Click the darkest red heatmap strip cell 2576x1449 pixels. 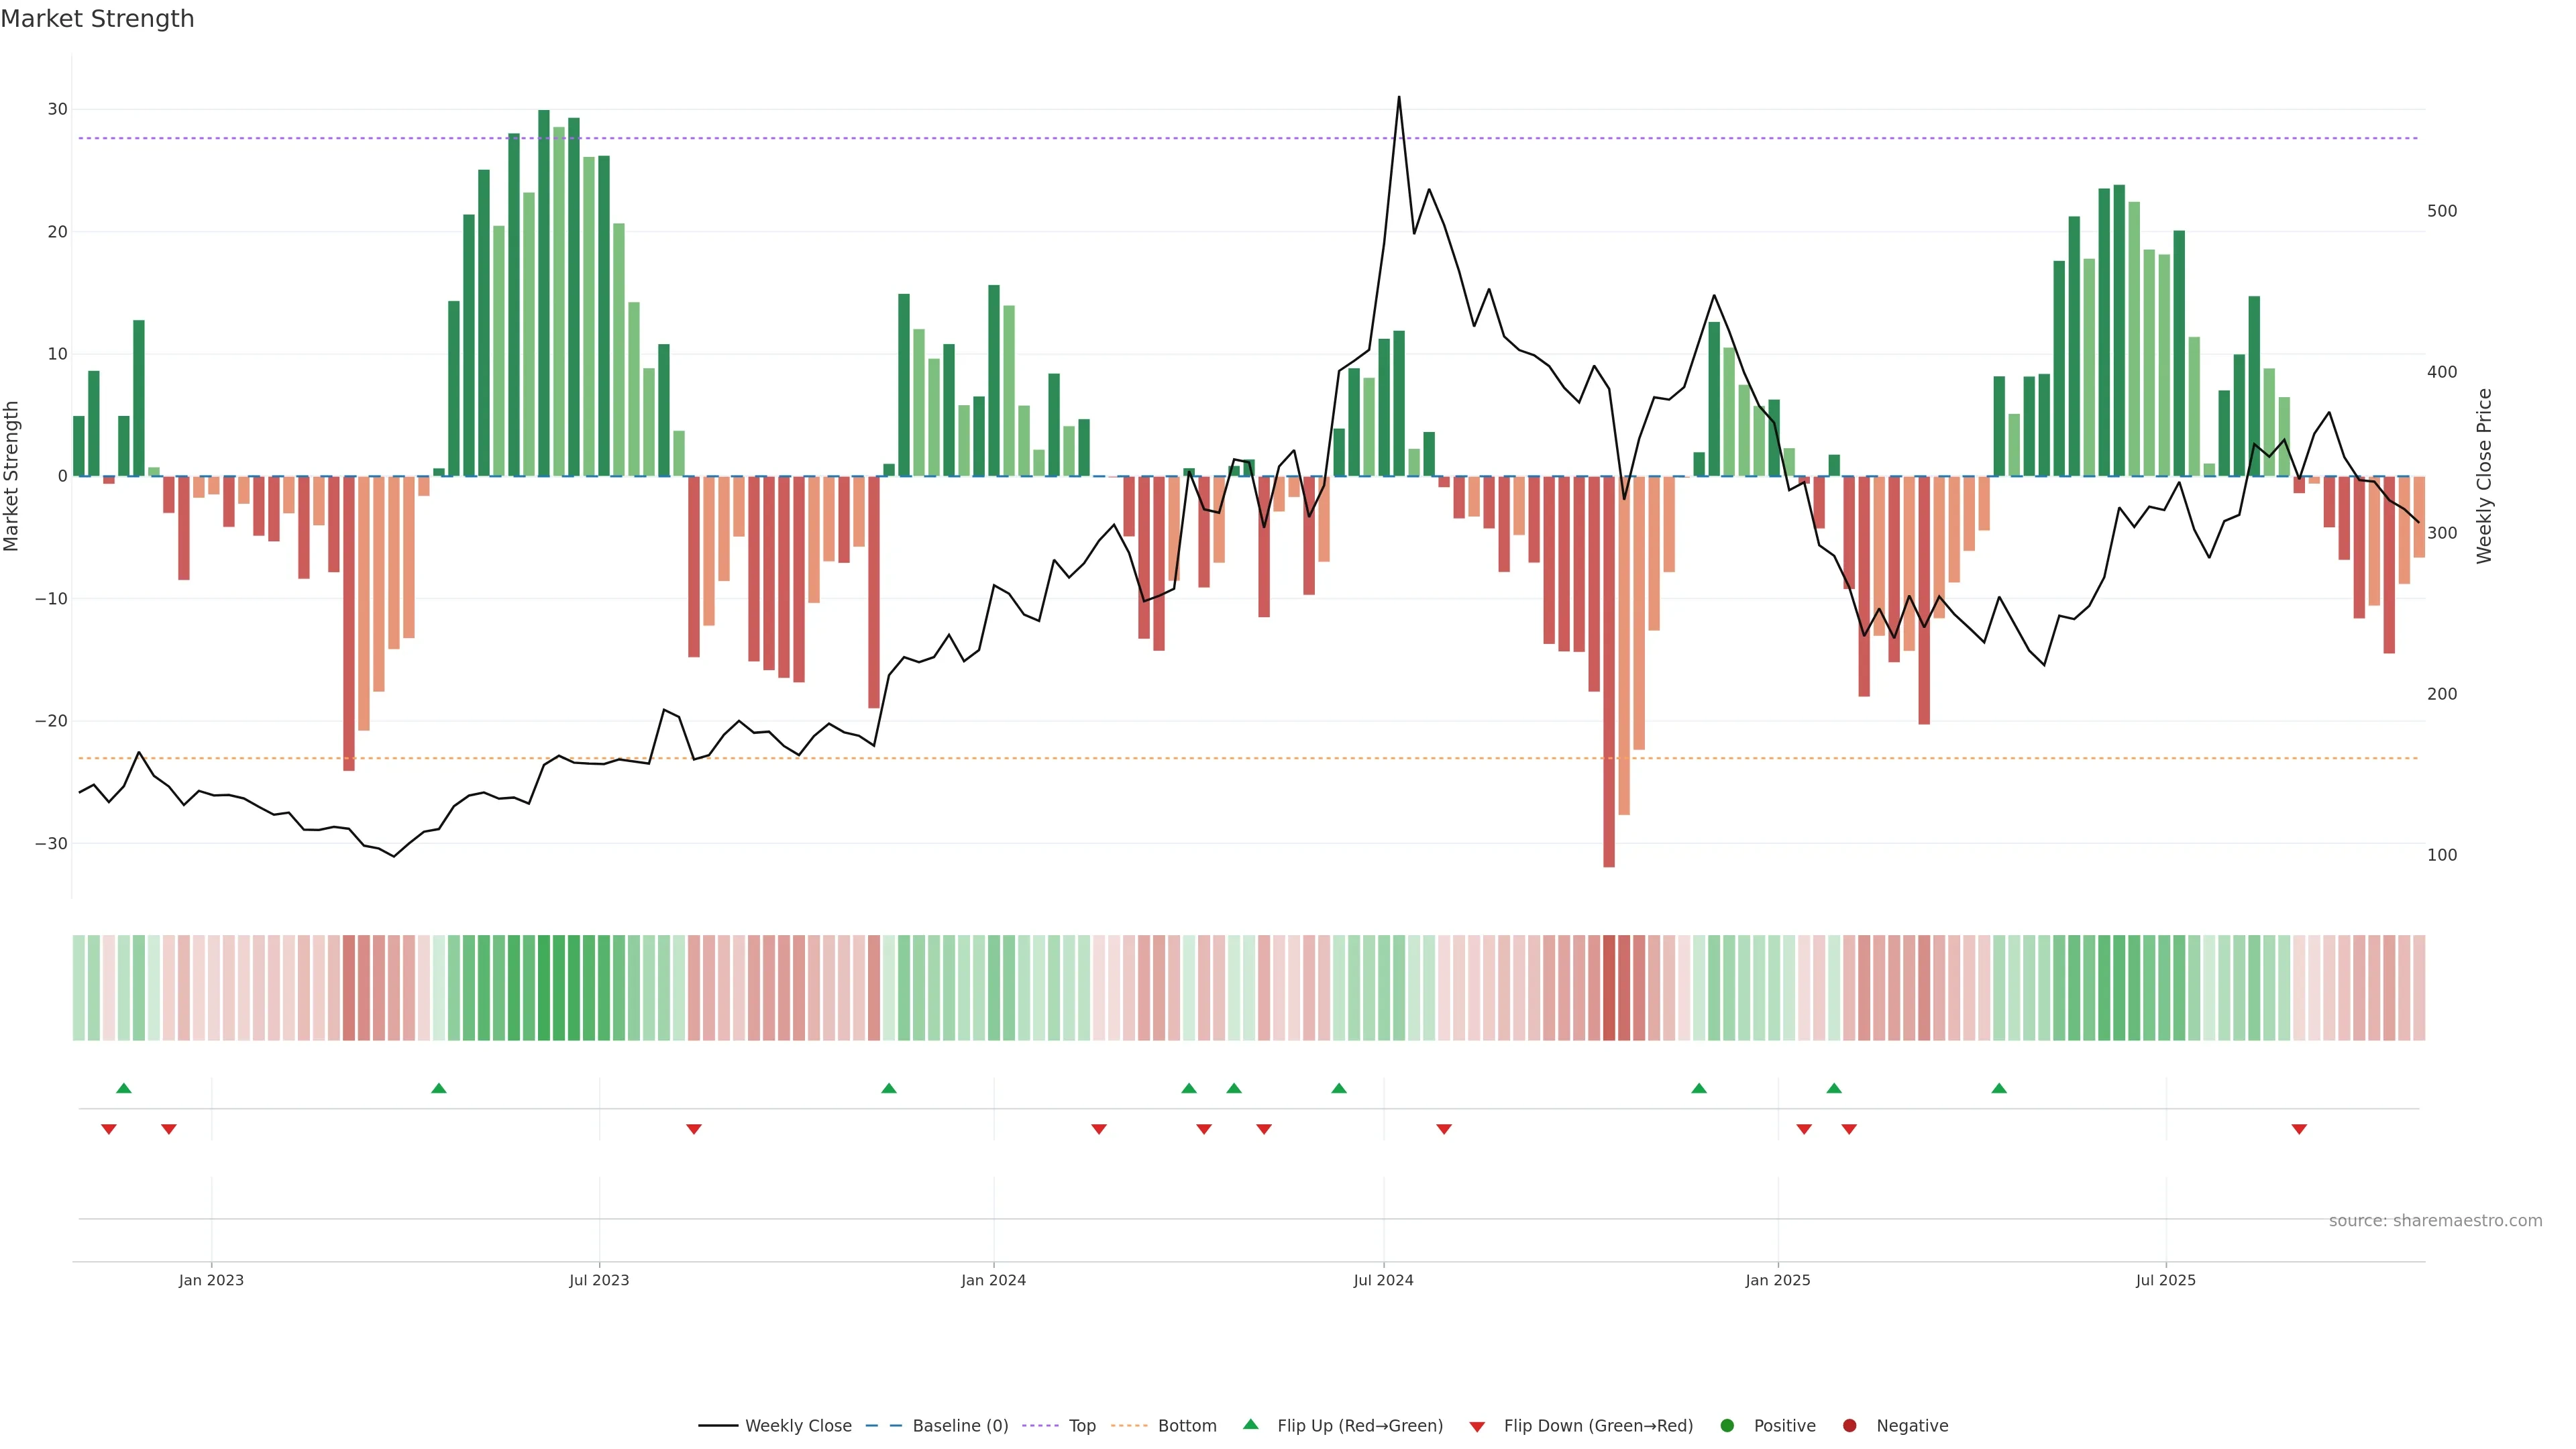click(x=1609, y=987)
